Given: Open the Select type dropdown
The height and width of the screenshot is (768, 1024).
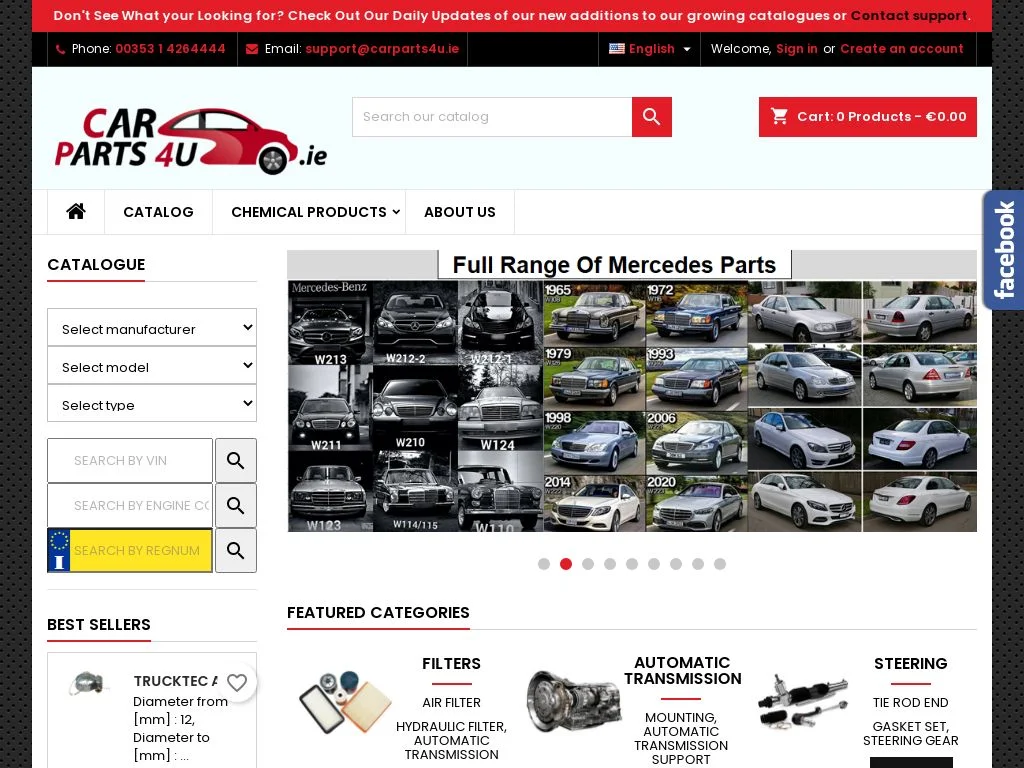Looking at the screenshot, I should [x=152, y=404].
